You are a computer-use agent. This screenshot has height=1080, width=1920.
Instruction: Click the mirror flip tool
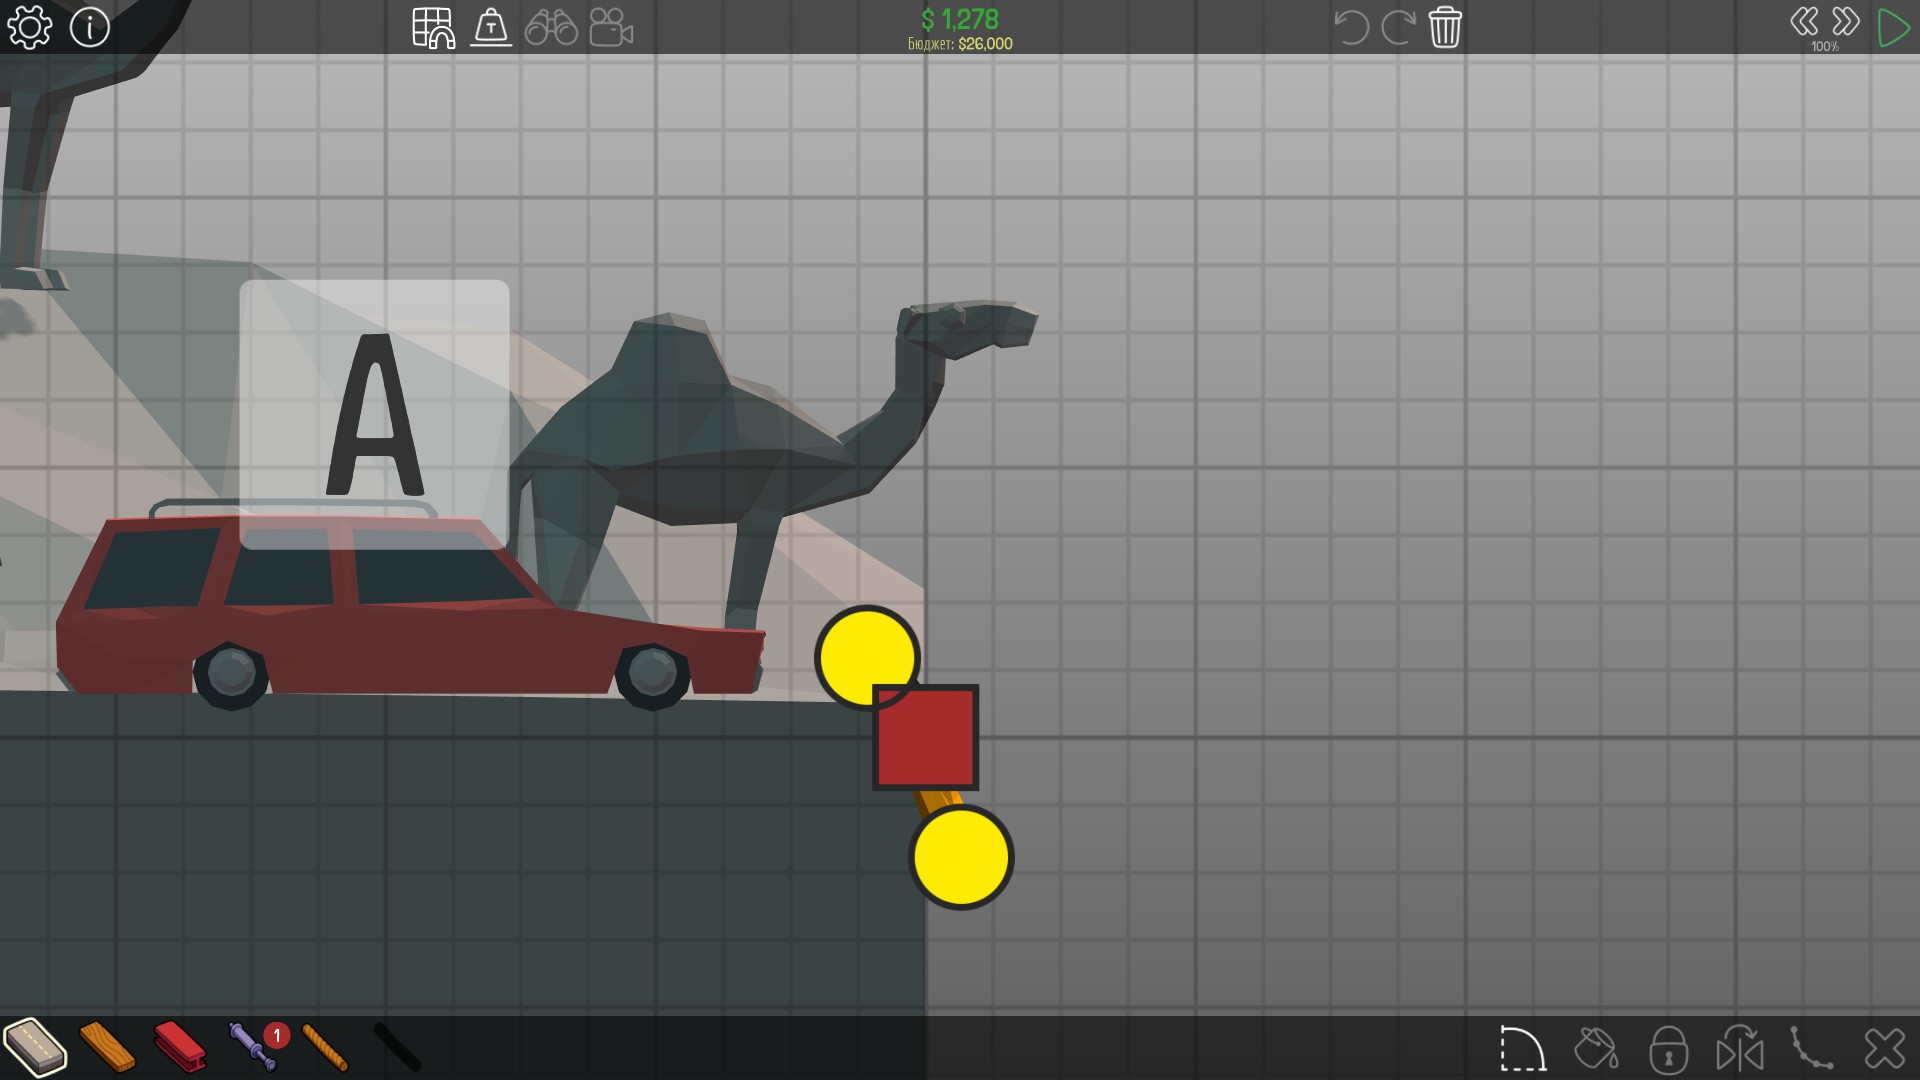(1740, 1049)
